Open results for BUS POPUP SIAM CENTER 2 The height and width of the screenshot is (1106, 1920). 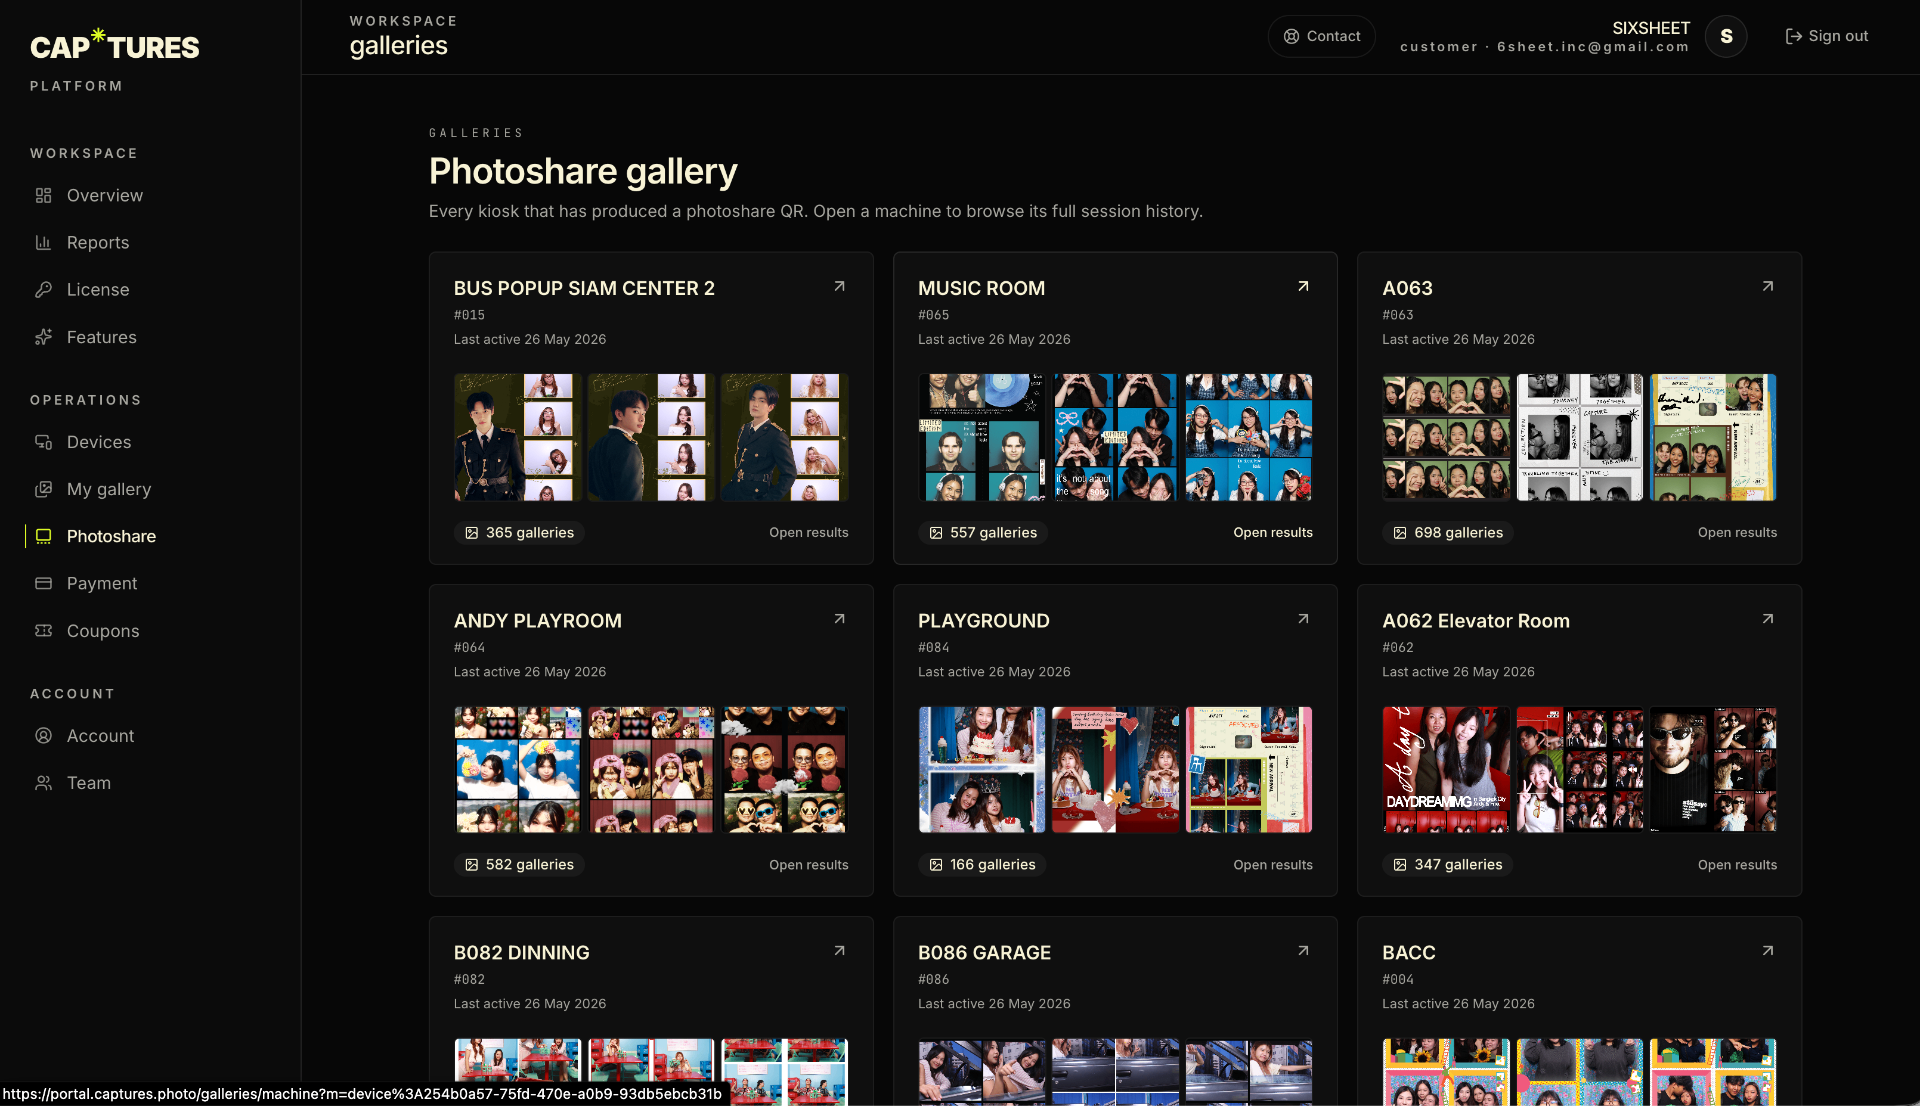[x=808, y=533]
